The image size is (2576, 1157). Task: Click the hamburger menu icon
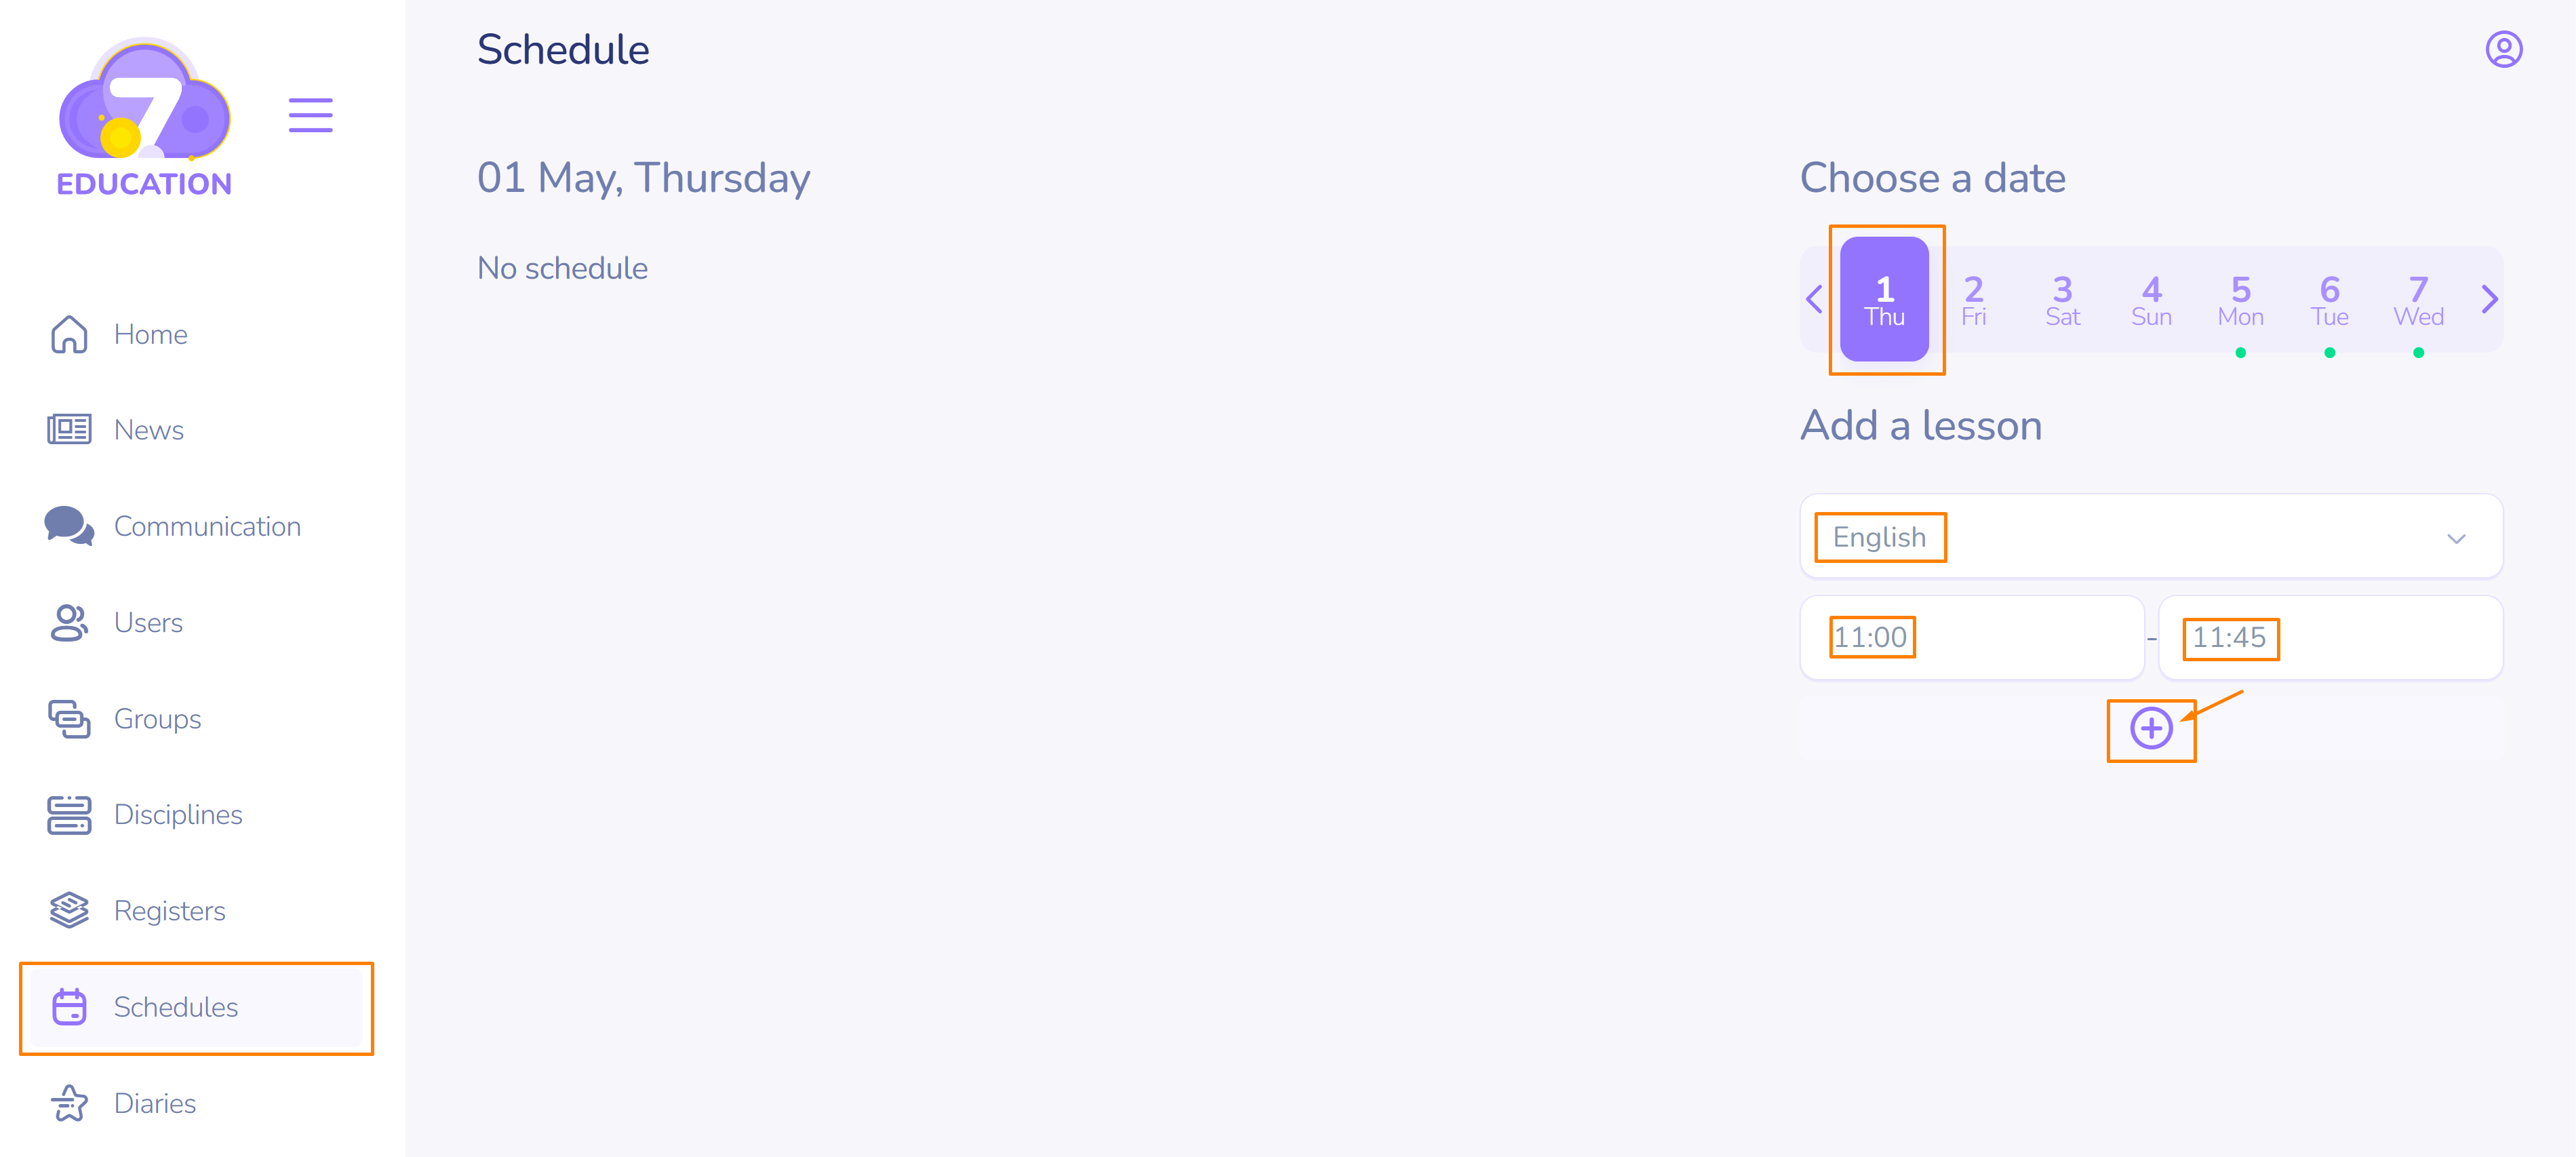tap(310, 115)
